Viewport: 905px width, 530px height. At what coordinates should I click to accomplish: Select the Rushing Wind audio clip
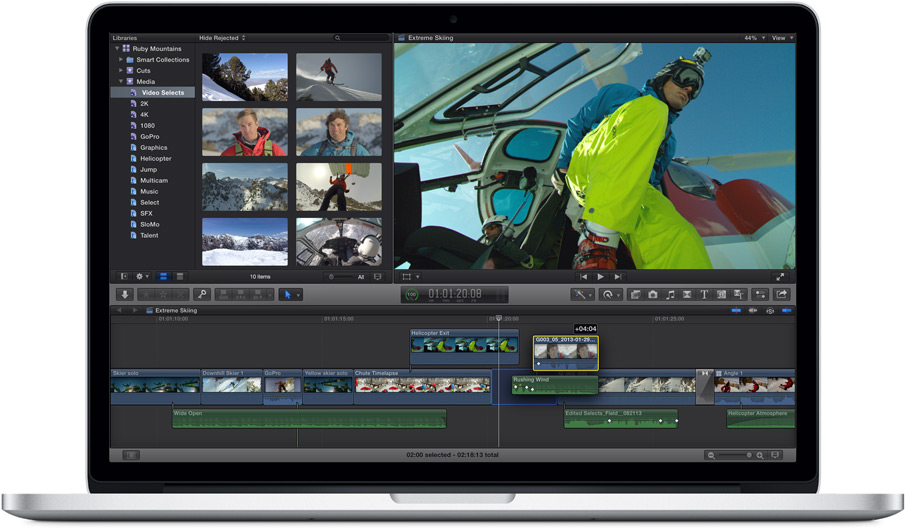point(555,385)
